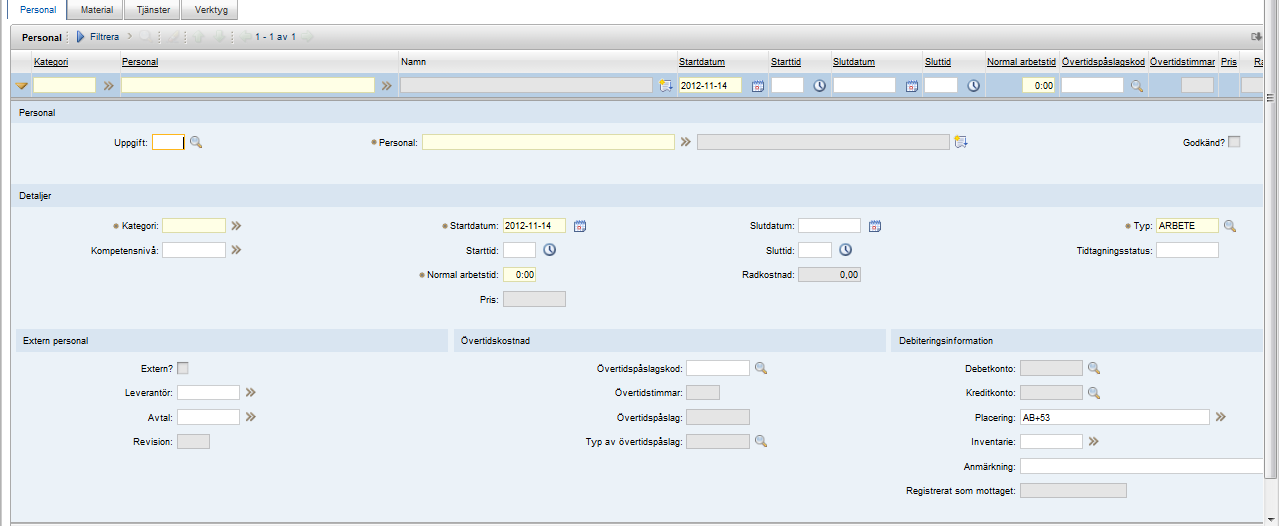This screenshot has height=526, width=1279.
Task: Collapse the table row details triangle
Action: pos(22,87)
